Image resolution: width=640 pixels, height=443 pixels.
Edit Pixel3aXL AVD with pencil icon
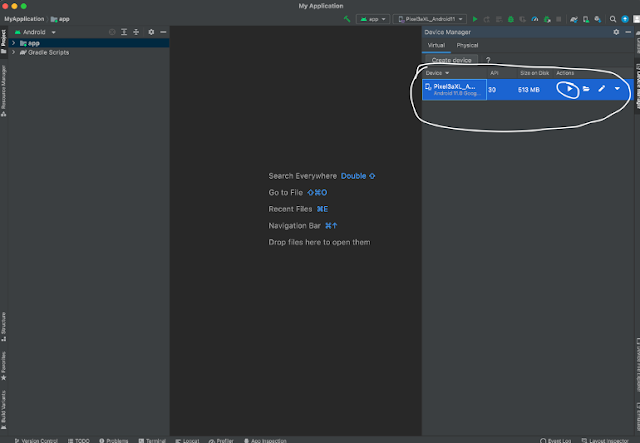pyautogui.click(x=602, y=89)
